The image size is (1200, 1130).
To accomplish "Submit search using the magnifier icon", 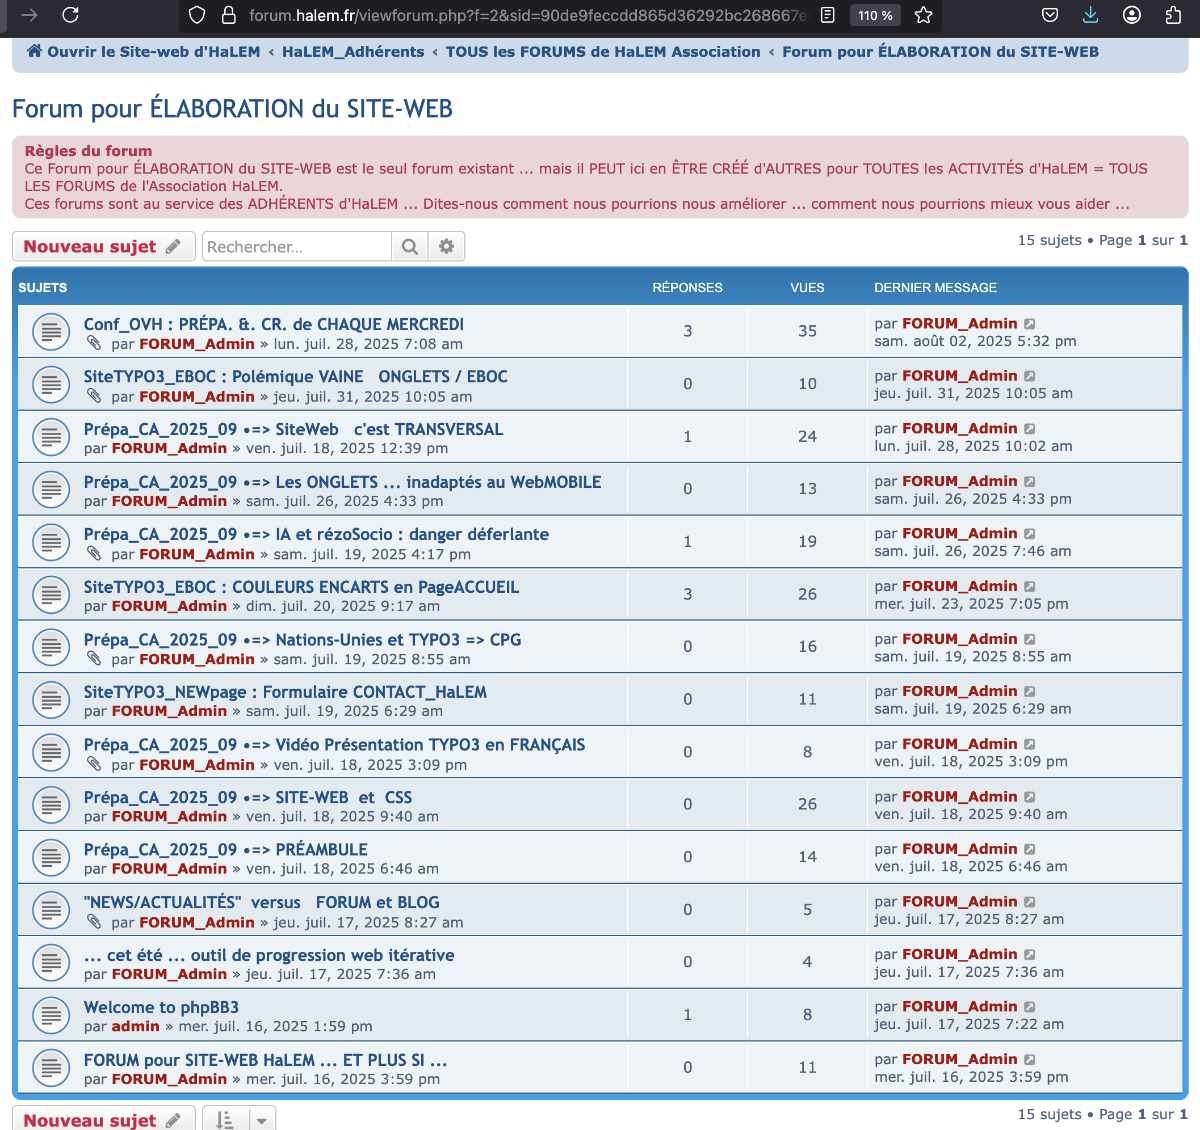I will (x=409, y=245).
